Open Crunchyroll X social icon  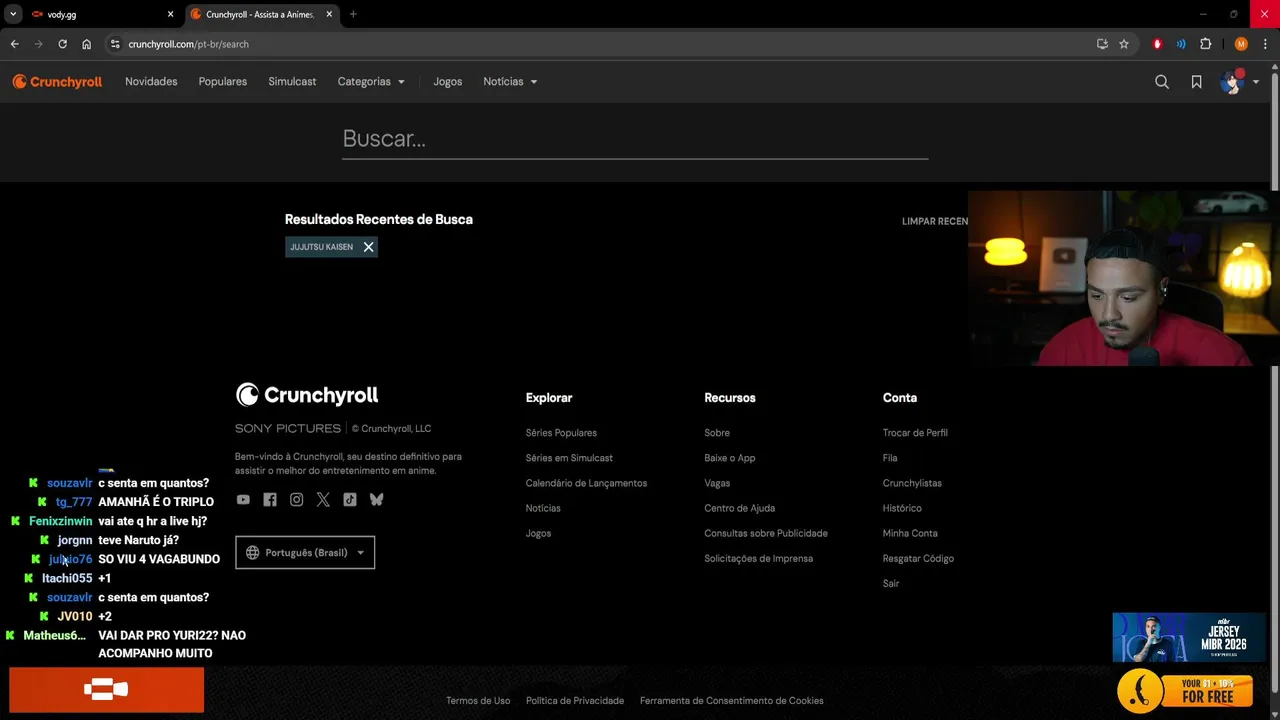coord(323,500)
